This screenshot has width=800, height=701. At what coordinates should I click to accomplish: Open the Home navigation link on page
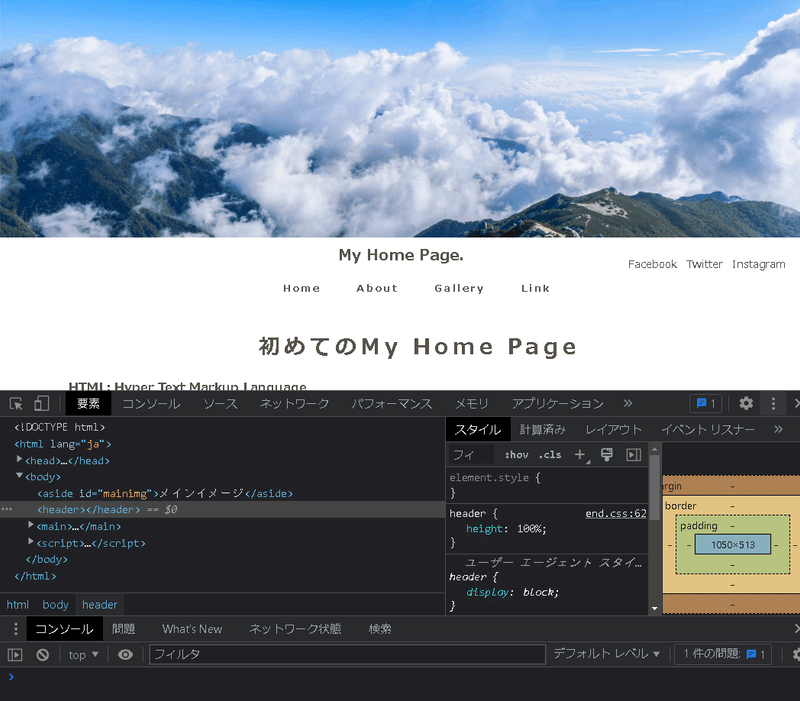tap(302, 288)
